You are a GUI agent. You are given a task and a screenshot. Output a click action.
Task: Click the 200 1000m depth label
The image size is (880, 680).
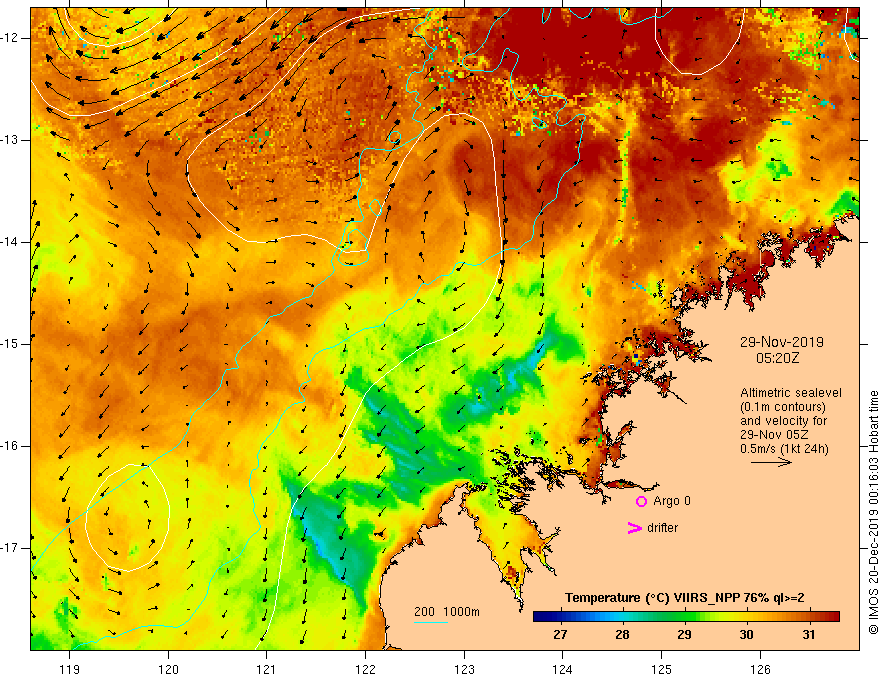(x=447, y=612)
